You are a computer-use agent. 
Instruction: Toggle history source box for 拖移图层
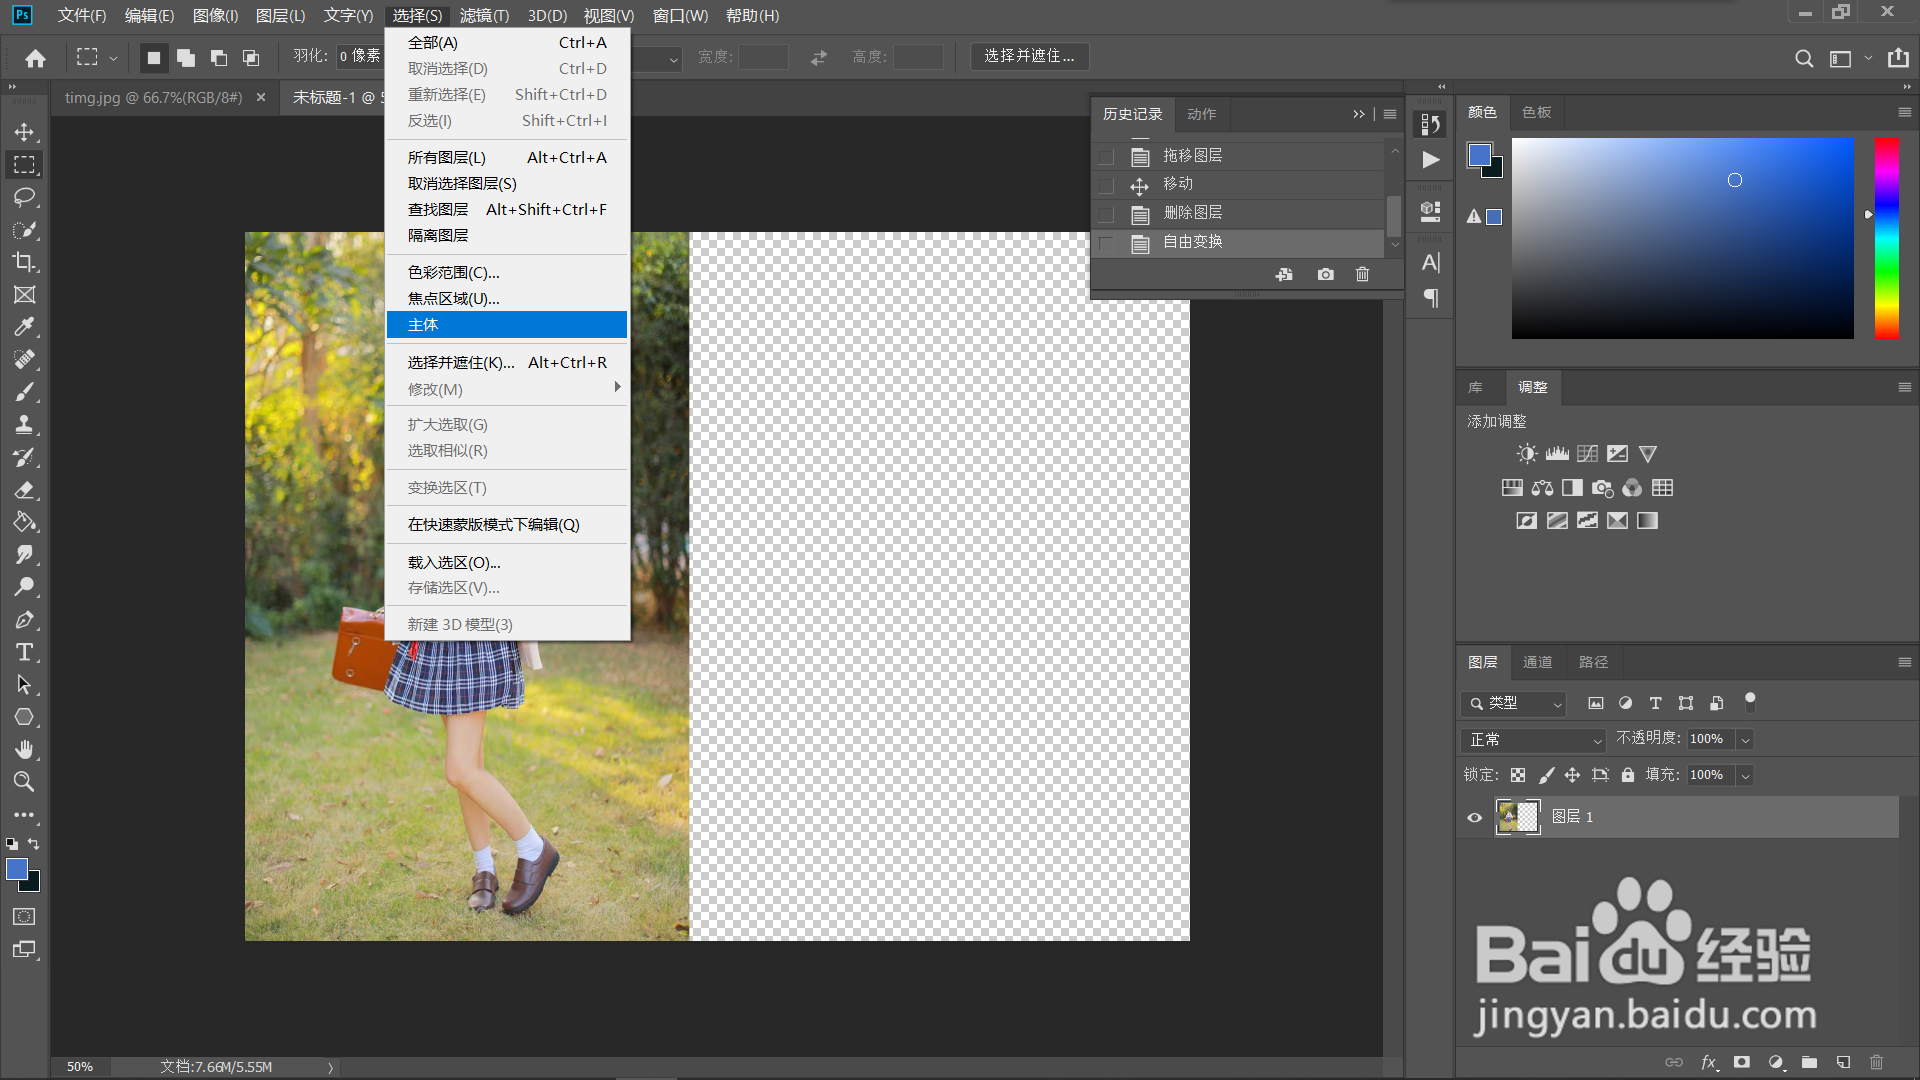[x=1106, y=157]
